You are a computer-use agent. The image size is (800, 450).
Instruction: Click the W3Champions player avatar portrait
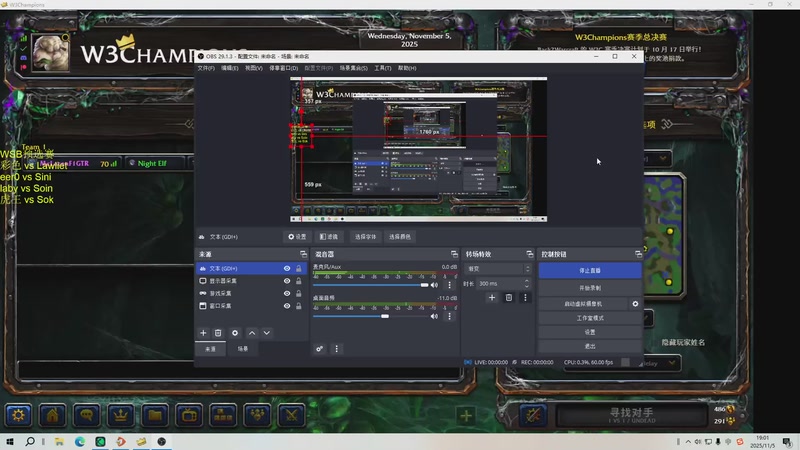51,53
